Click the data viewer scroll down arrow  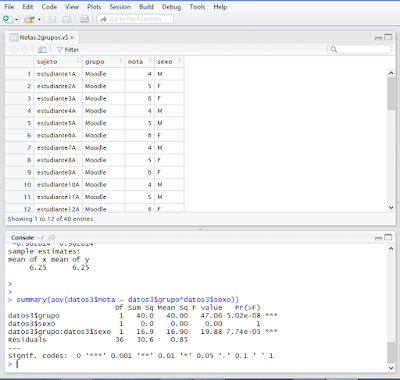[x=391, y=207]
